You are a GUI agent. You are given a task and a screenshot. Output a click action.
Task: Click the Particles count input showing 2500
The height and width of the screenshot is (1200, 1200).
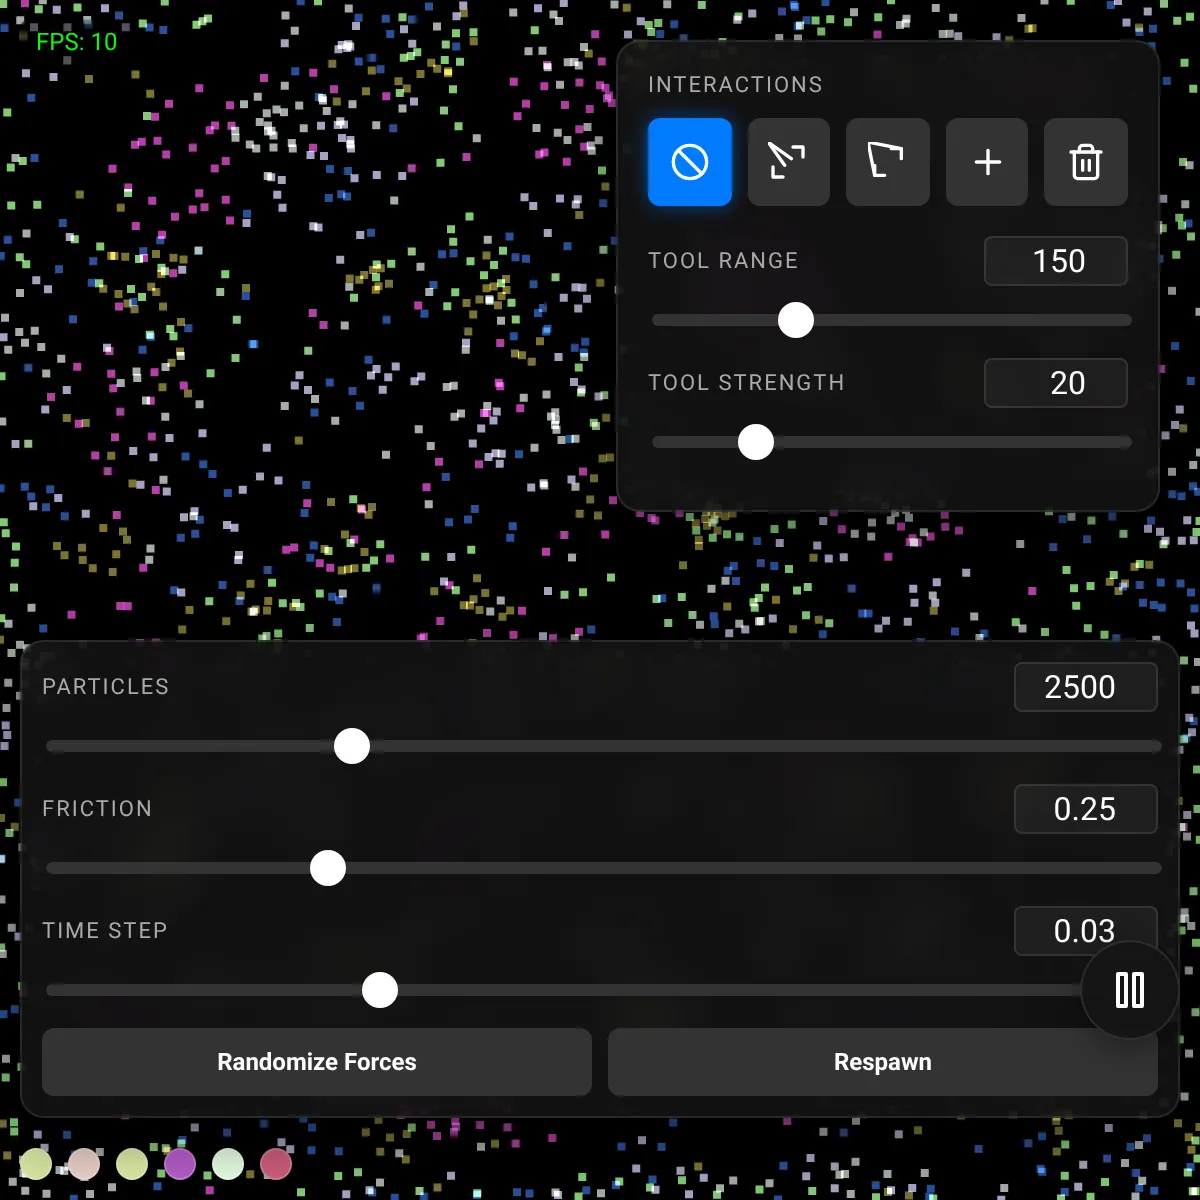1085,687
